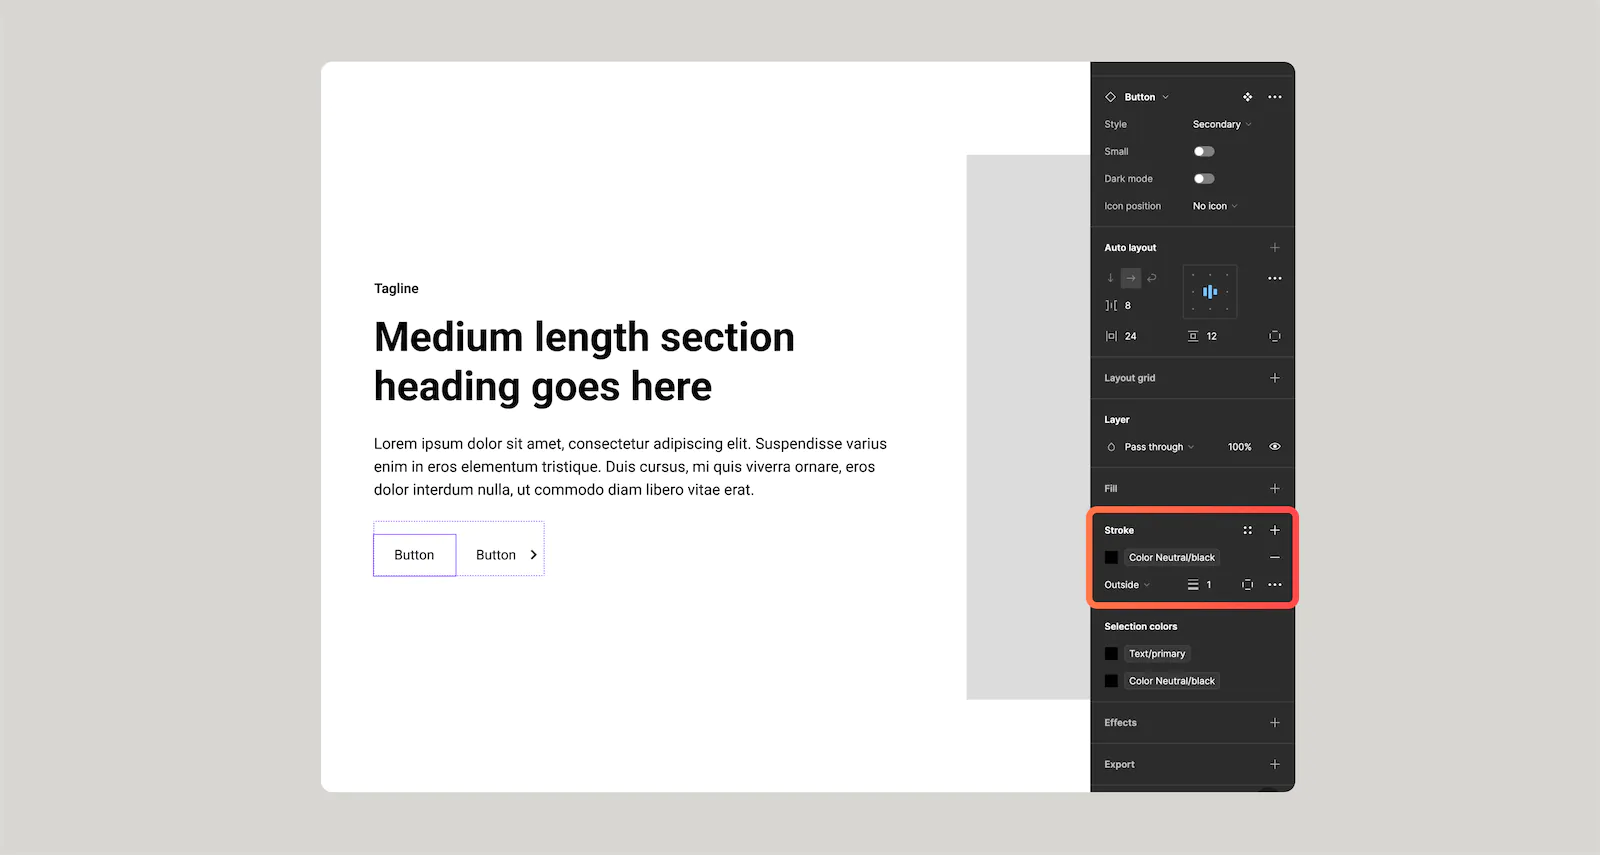Click the Button component diamond icon
Screen dimensions: 1600x855
[x=1110, y=97]
